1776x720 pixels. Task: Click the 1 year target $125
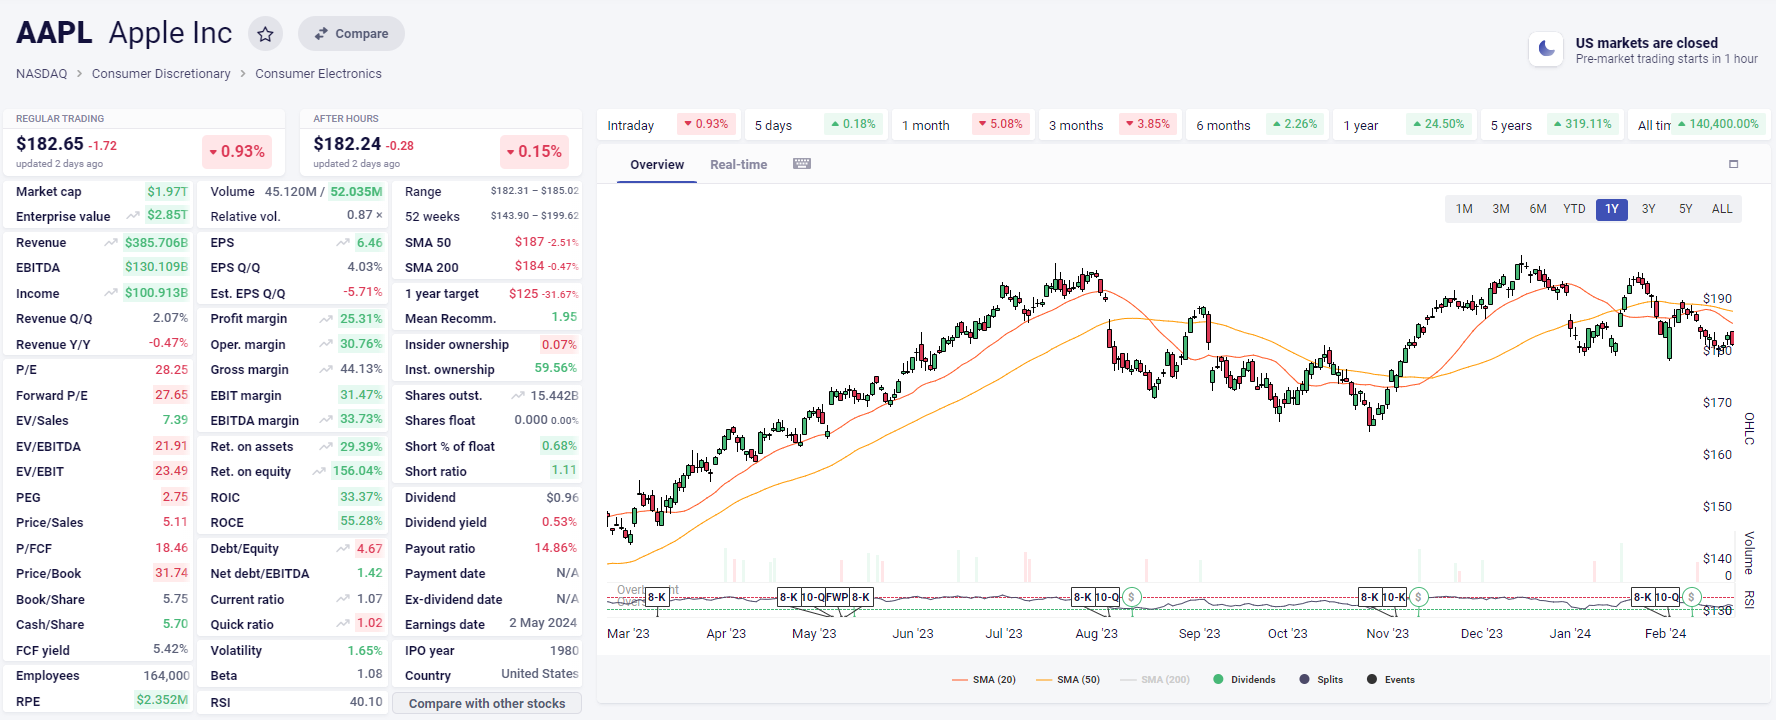click(x=523, y=294)
